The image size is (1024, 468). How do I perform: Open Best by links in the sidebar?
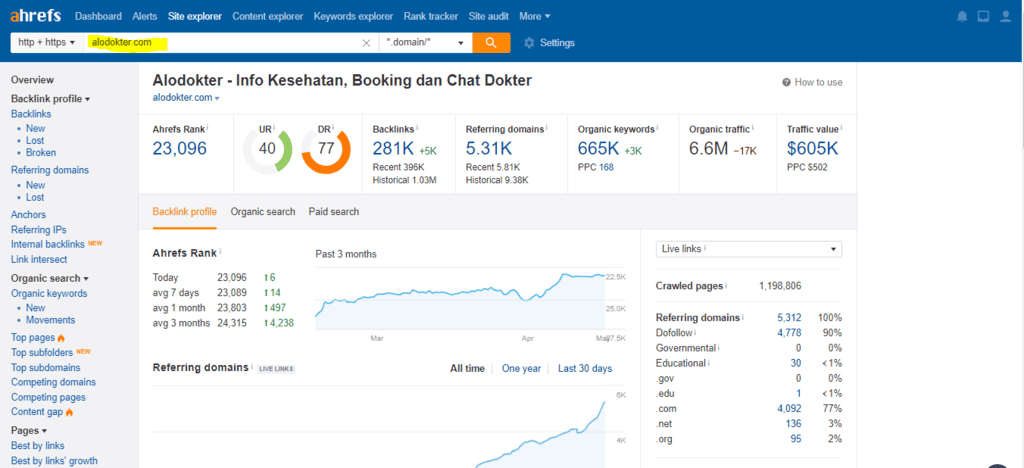[38, 446]
